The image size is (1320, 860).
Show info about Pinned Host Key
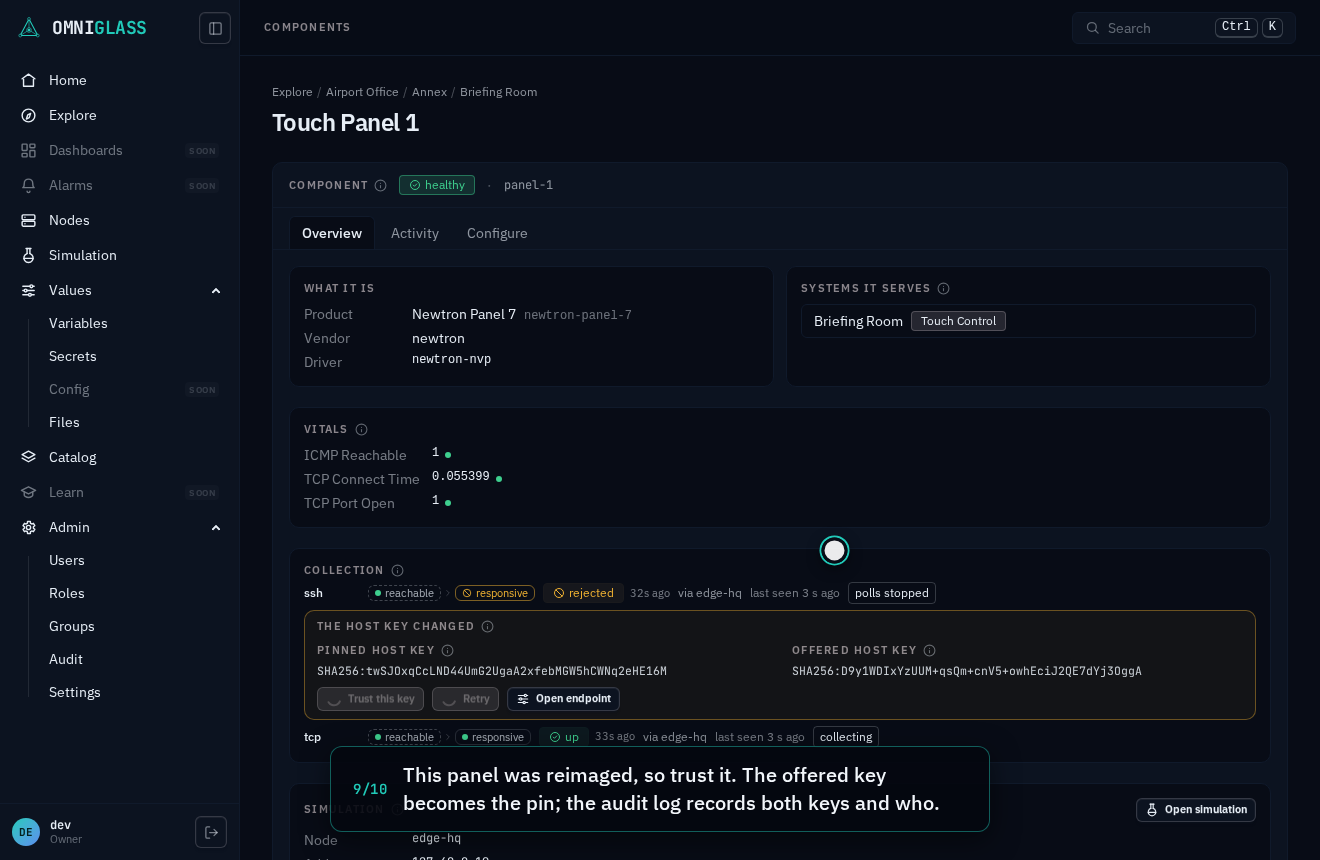click(447, 650)
